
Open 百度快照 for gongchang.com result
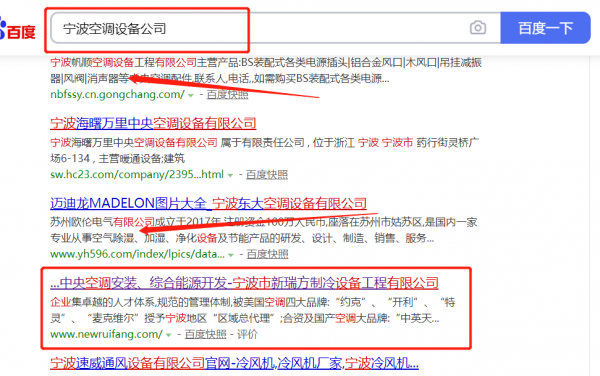pos(228,94)
